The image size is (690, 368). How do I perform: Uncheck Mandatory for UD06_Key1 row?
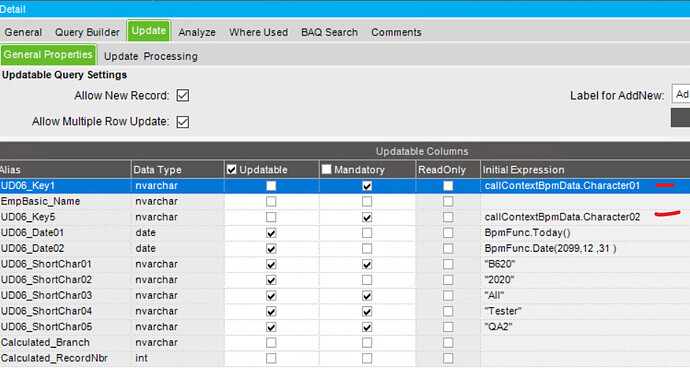367,186
